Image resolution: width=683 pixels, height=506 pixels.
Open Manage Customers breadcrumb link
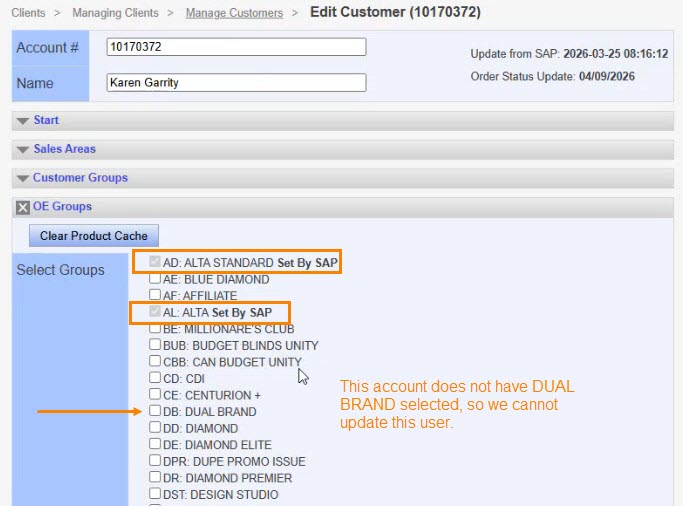point(236,13)
